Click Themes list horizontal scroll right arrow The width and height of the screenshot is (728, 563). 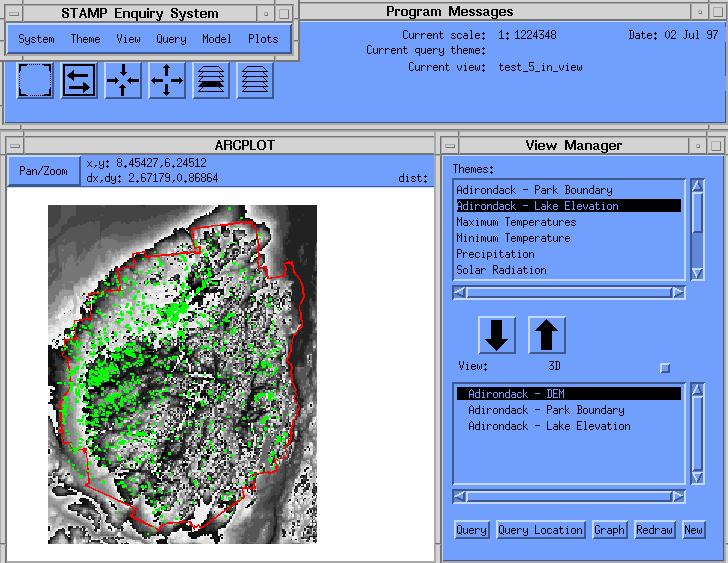tap(679, 292)
